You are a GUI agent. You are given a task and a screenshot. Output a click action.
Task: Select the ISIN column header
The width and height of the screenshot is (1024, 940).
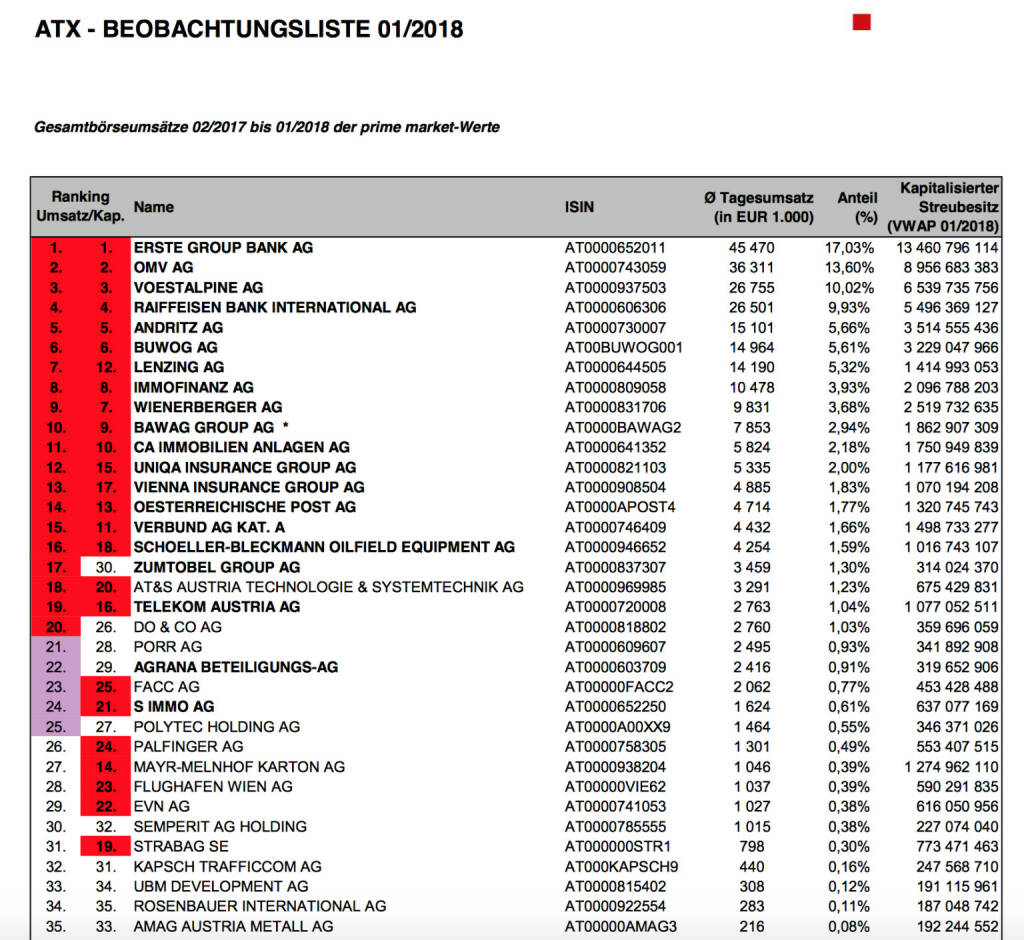point(579,207)
